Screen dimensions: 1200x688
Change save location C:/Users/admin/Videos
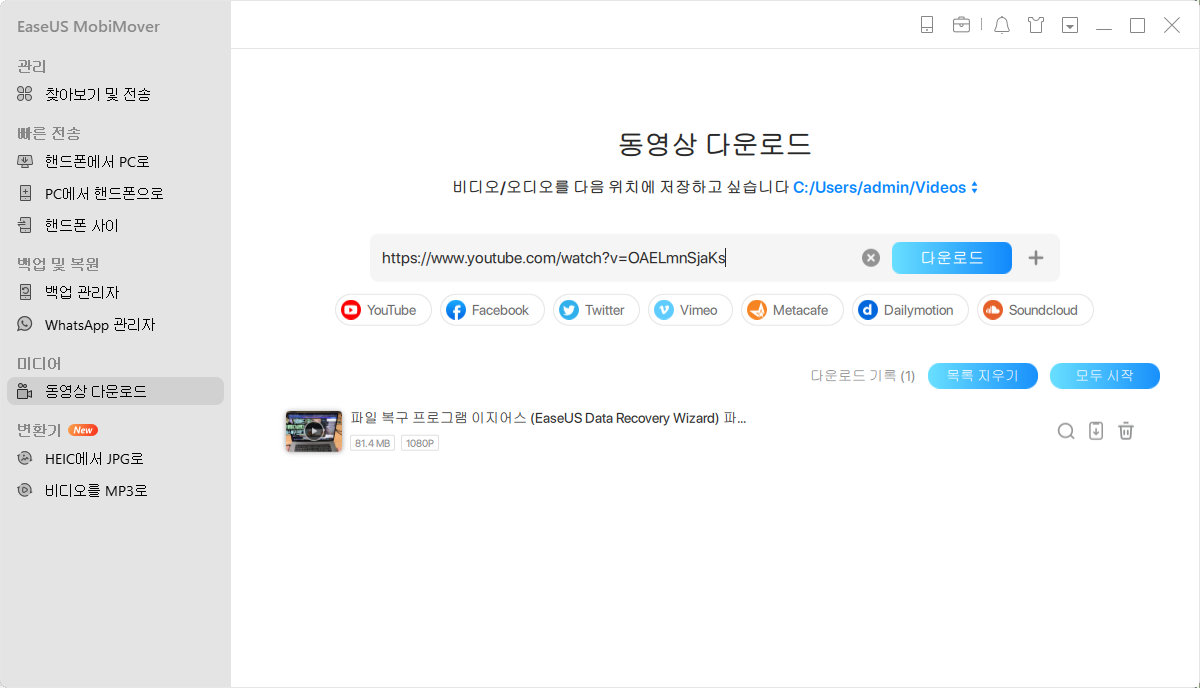coord(885,187)
